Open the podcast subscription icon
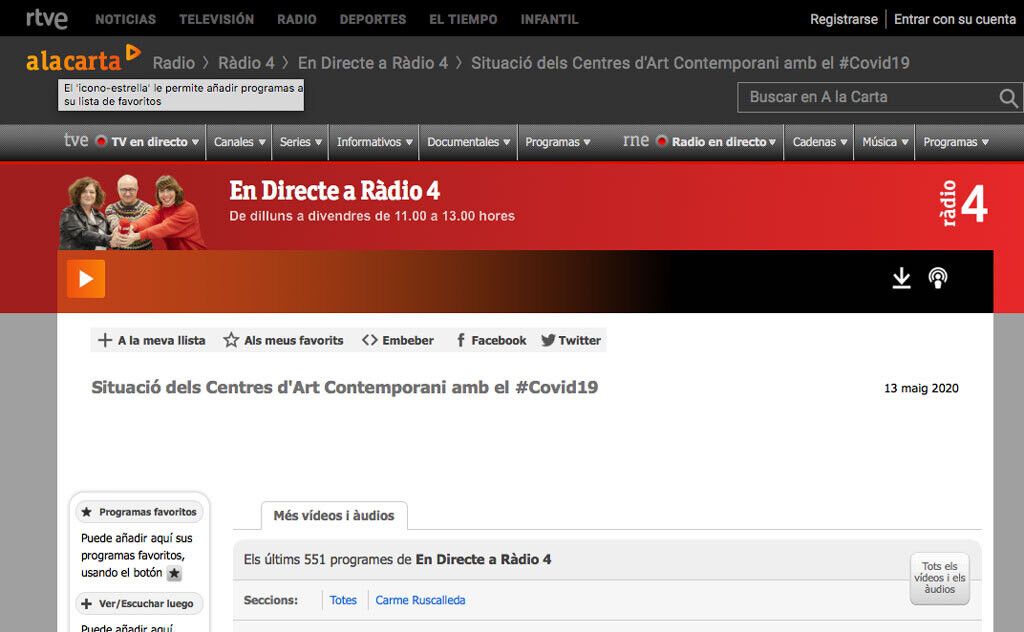1024x632 pixels. [938, 278]
